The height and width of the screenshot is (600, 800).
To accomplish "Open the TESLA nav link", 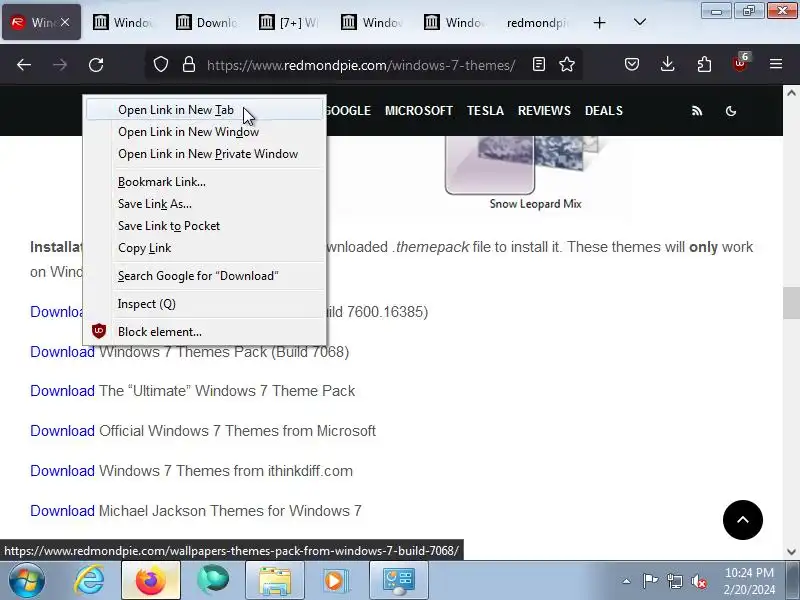I will (x=485, y=111).
